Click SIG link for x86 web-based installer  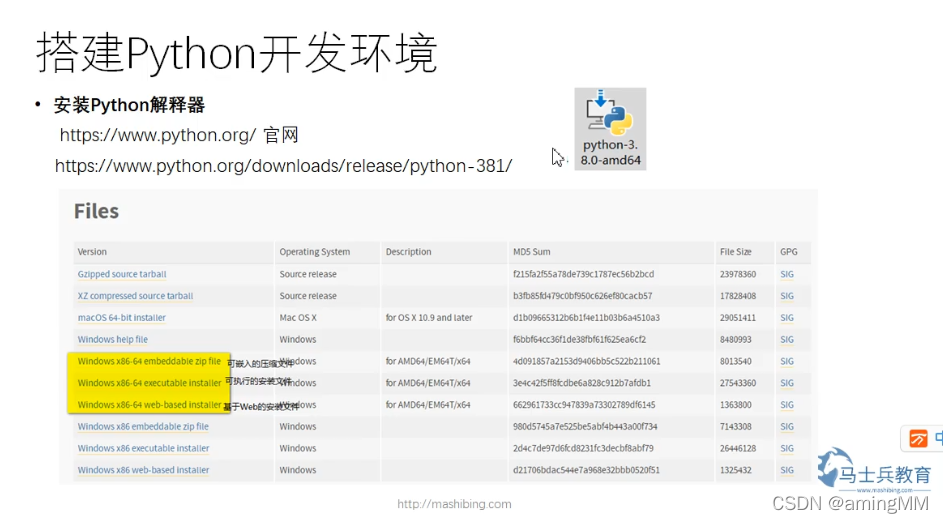787,469
